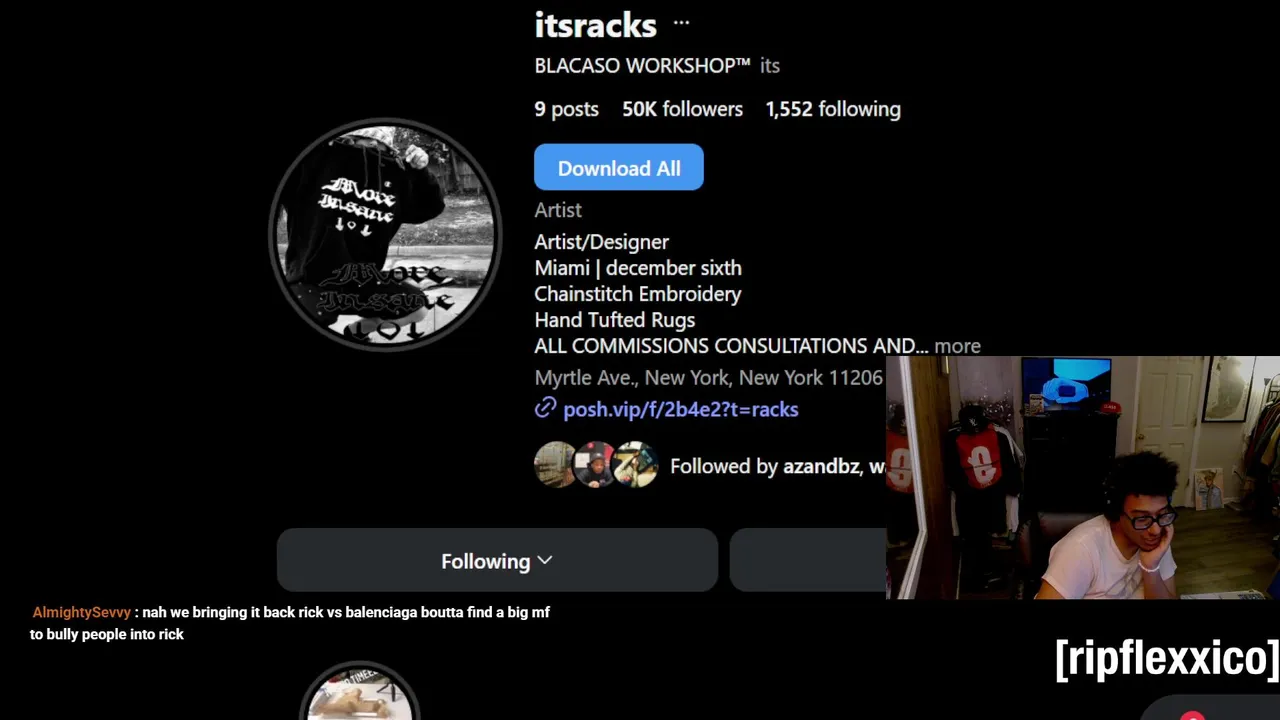This screenshot has width=1280, height=720.
Task: Click the 9 posts count
Action: pyautogui.click(x=566, y=109)
